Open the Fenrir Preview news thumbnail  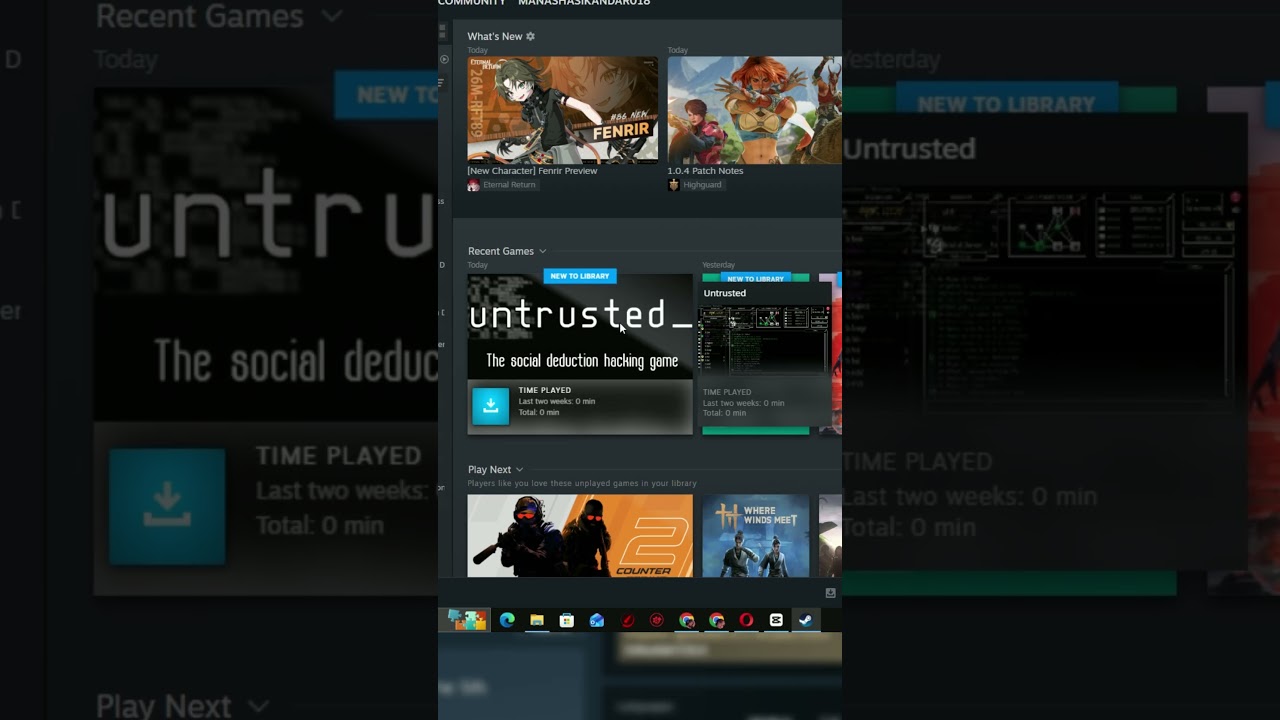562,110
